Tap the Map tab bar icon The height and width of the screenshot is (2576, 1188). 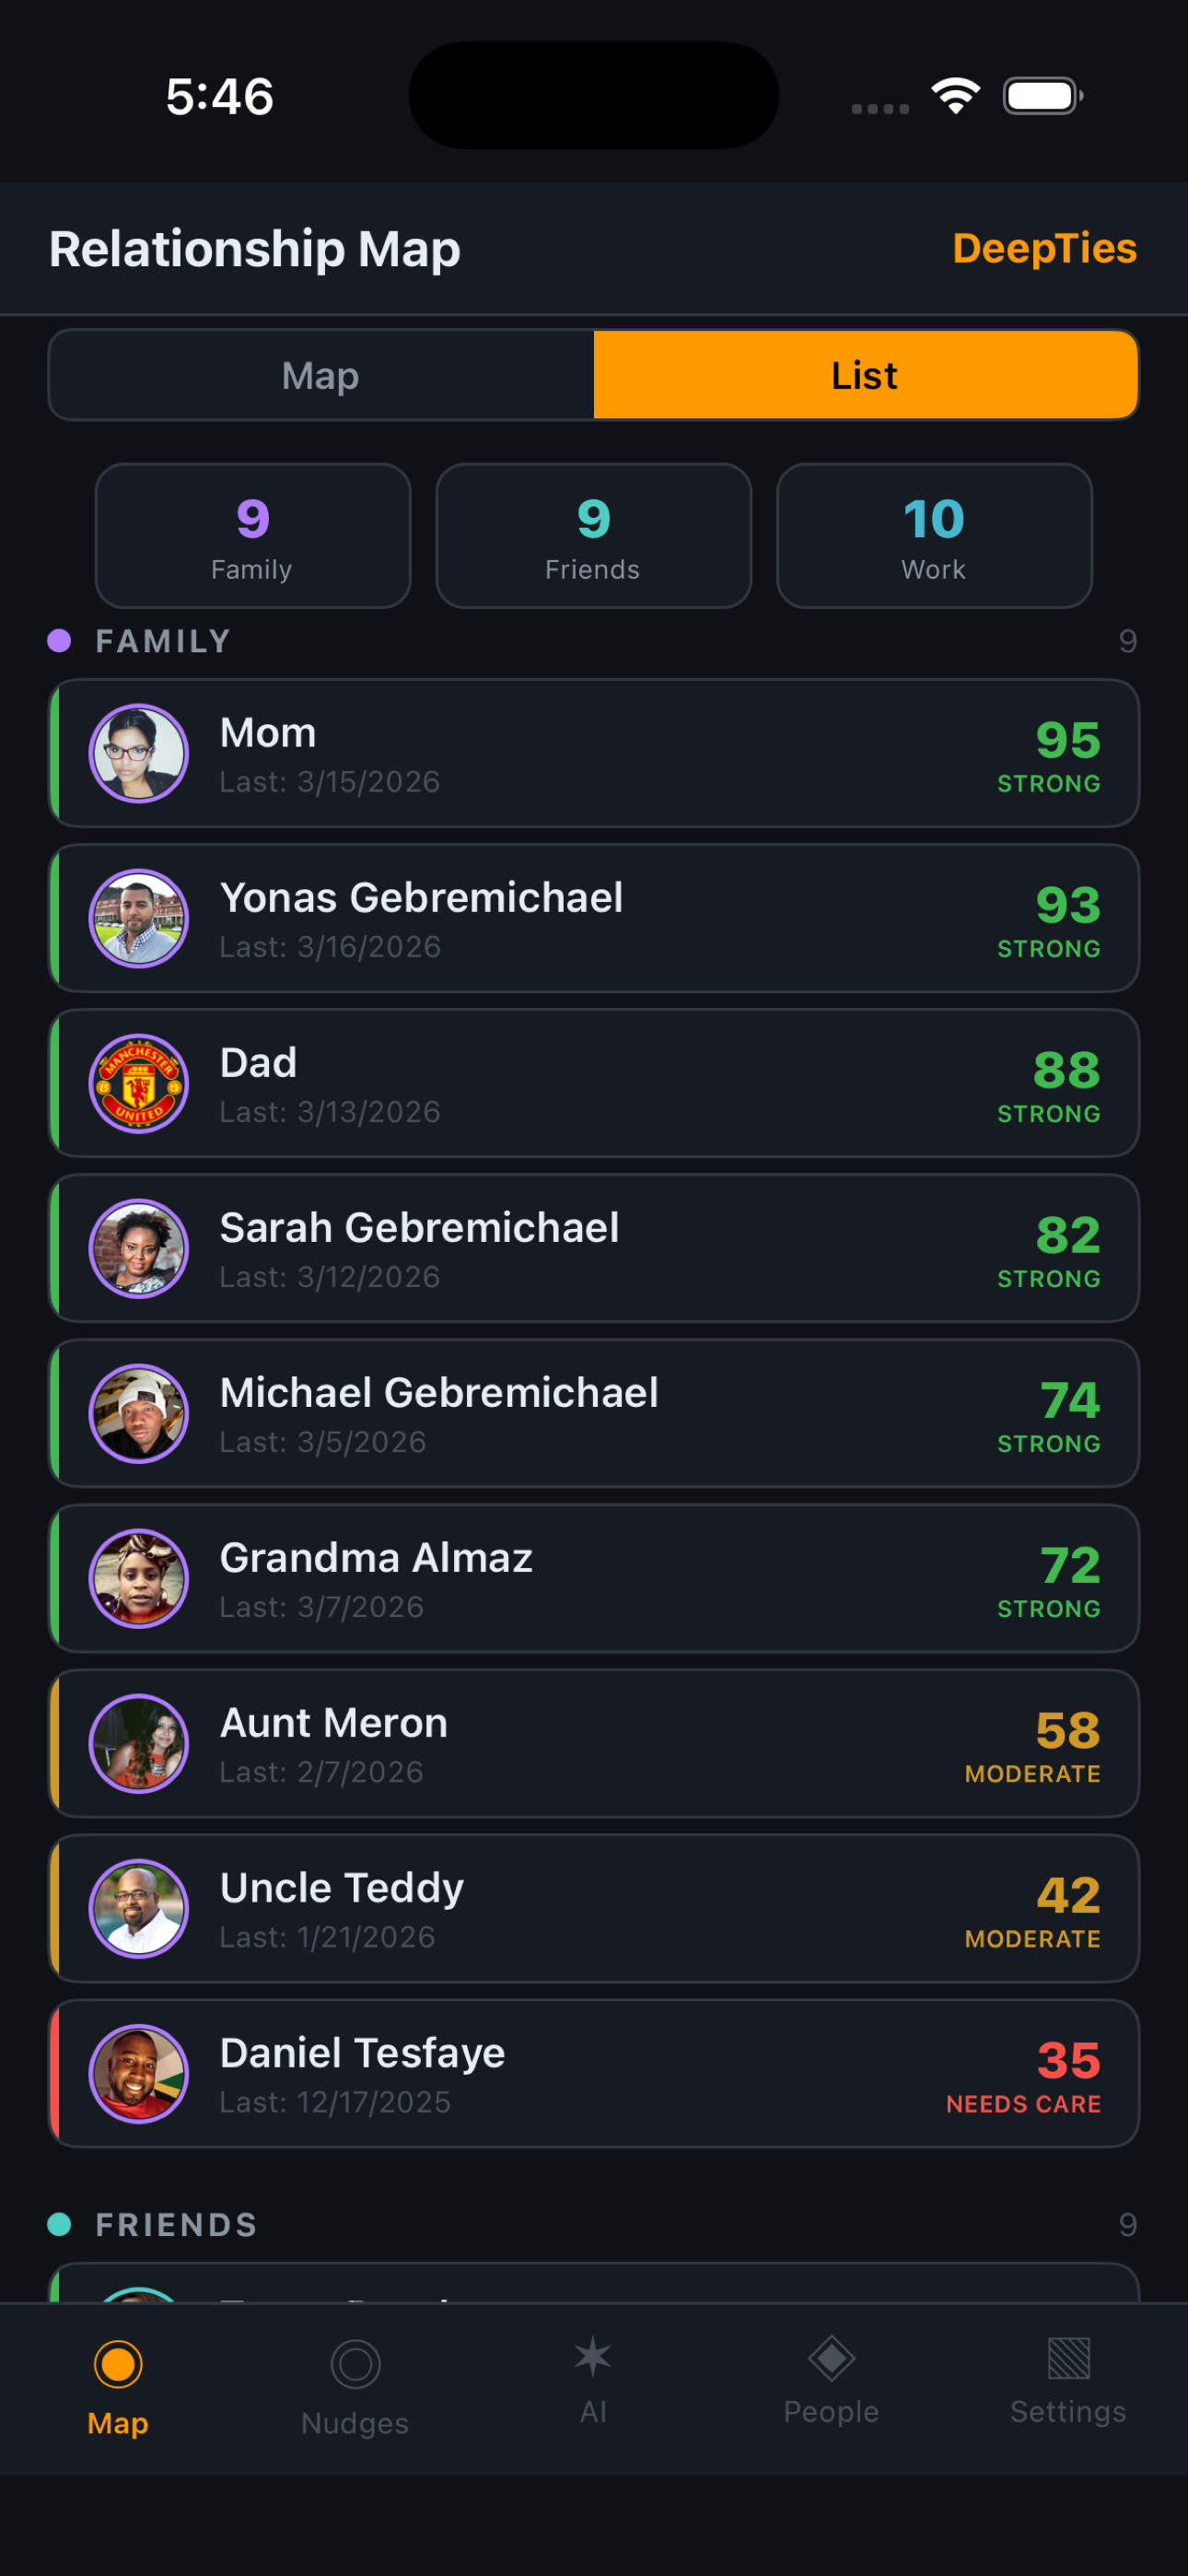(x=118, y=2365)
